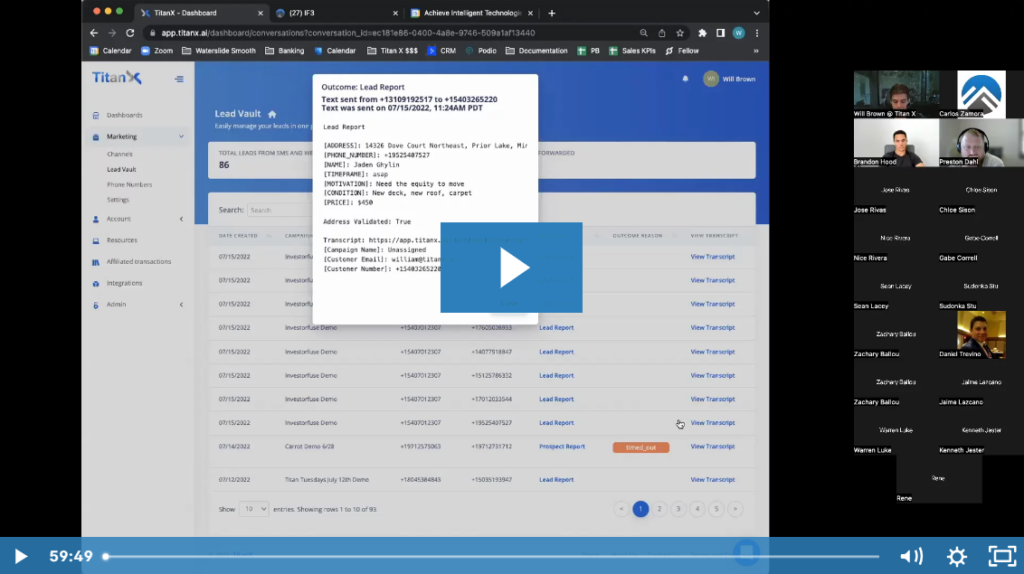Click the Lead Vault home icon
Viewport: 1024px width, 574px height.
pos(272,114)
